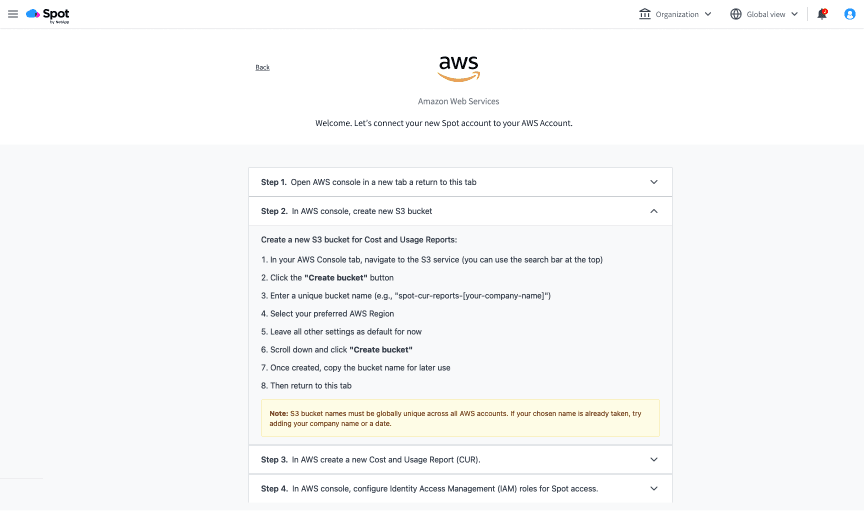Open the notifications bell
This screenshot has width=864, height=514.
(822, 14)
